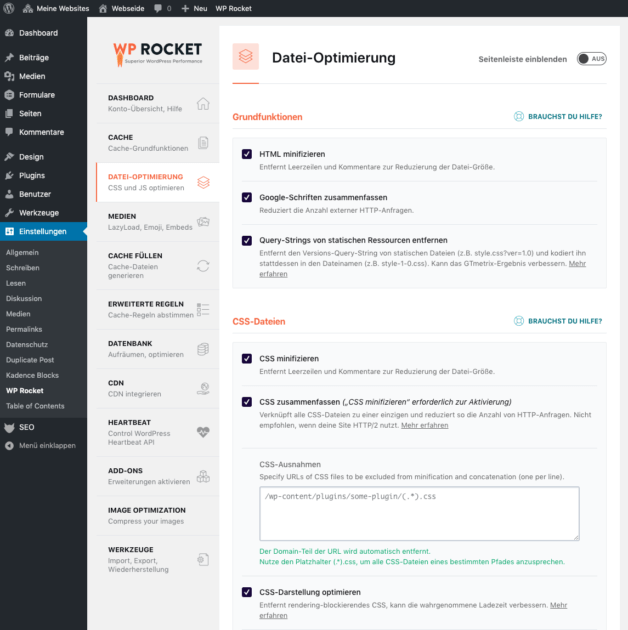Click the Werkzeuge import export icon

203,559
